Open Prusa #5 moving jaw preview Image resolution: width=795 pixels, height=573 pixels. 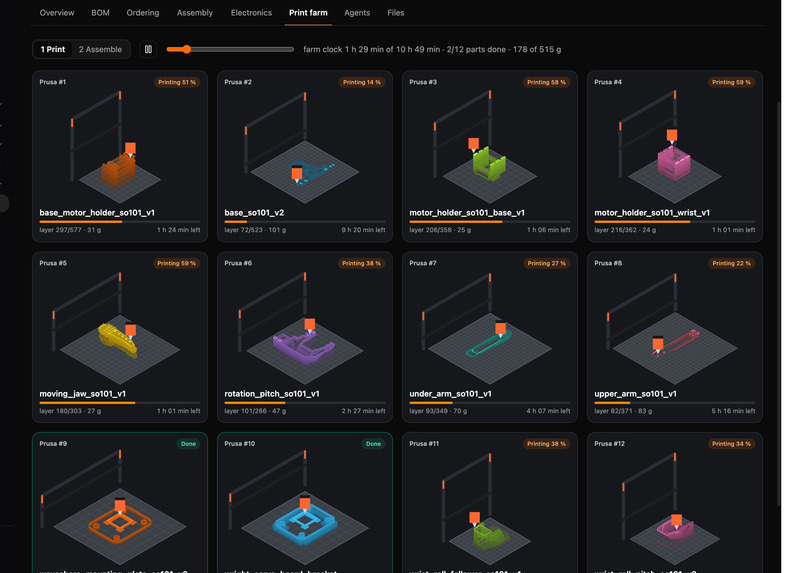pos(120,327)
